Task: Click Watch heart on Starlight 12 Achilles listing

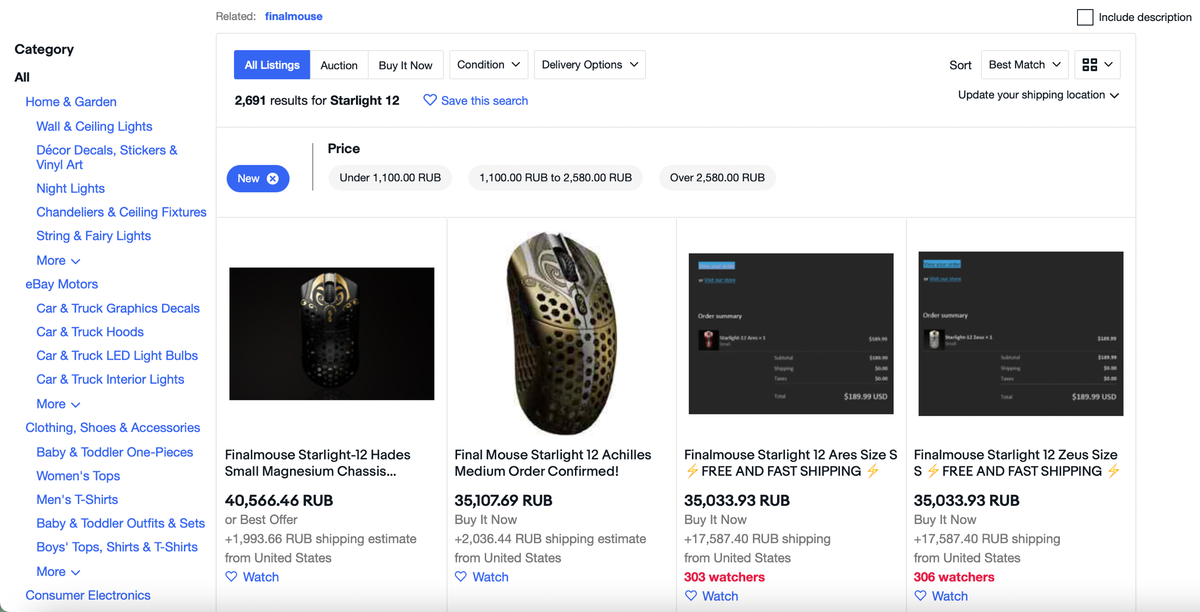Action: pyautogui.click(x=461, y=577)
